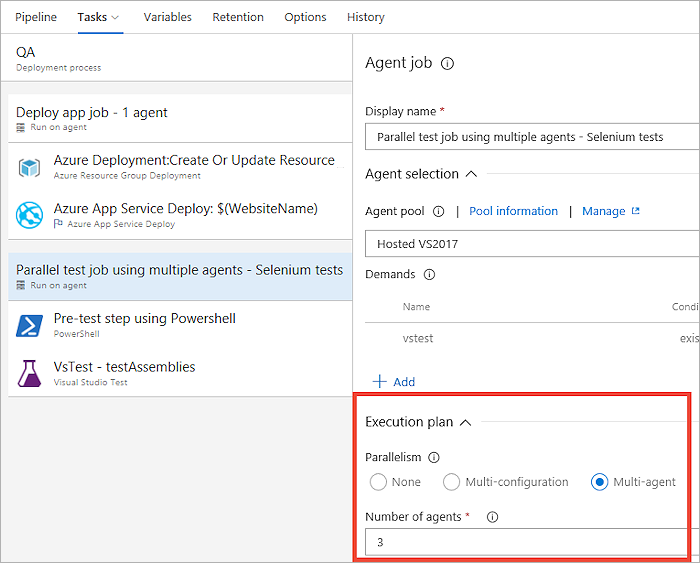Click the info icon beside Number of agents
The width and height of the screenshot is (700, 563).
coord(492,517)
